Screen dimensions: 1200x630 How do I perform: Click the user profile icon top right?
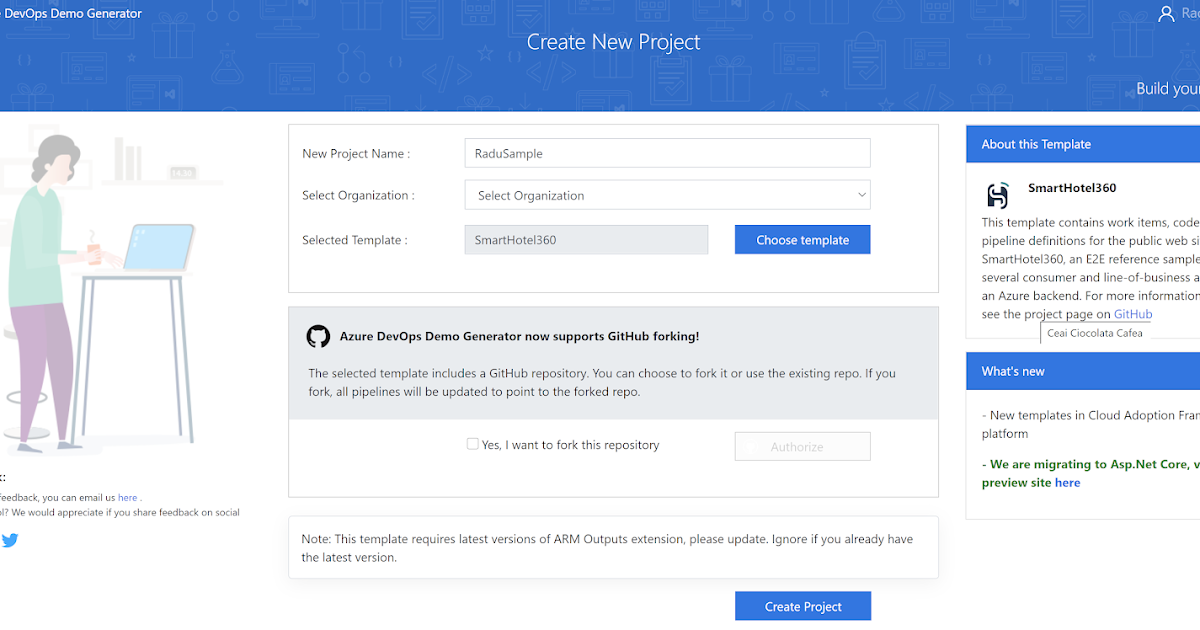1169,13
